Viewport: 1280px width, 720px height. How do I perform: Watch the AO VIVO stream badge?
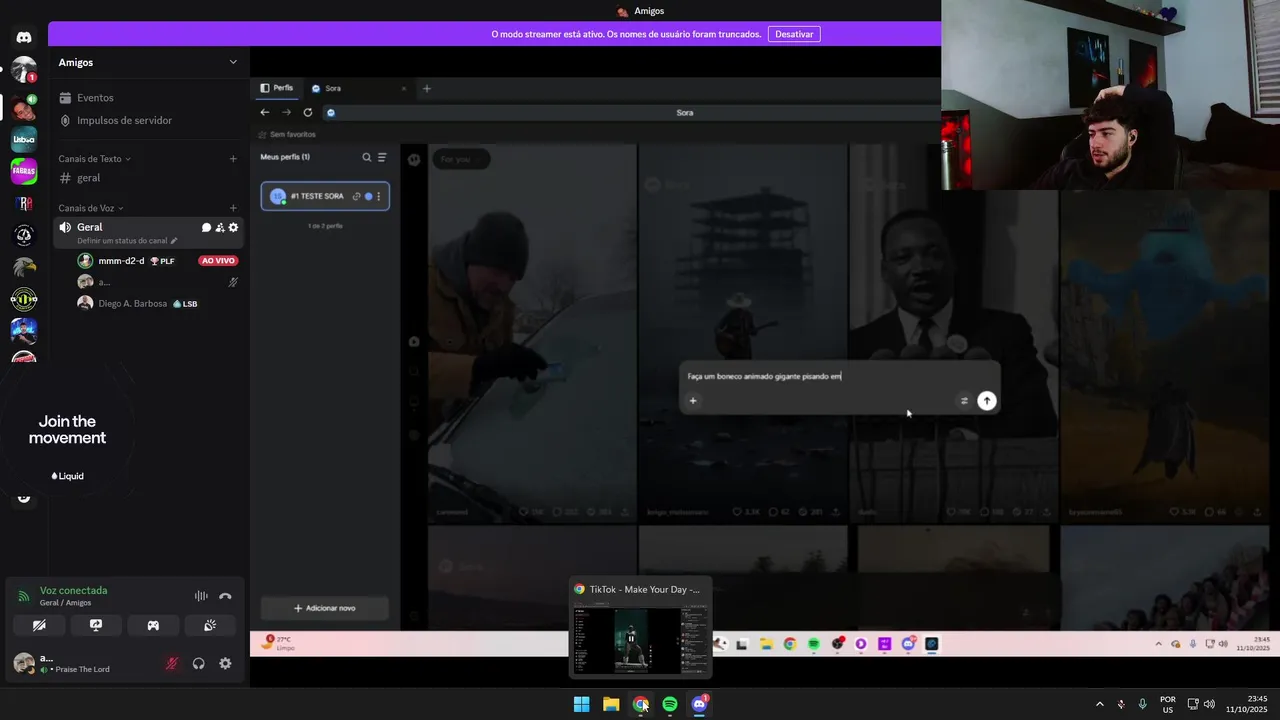coord(218,261)
